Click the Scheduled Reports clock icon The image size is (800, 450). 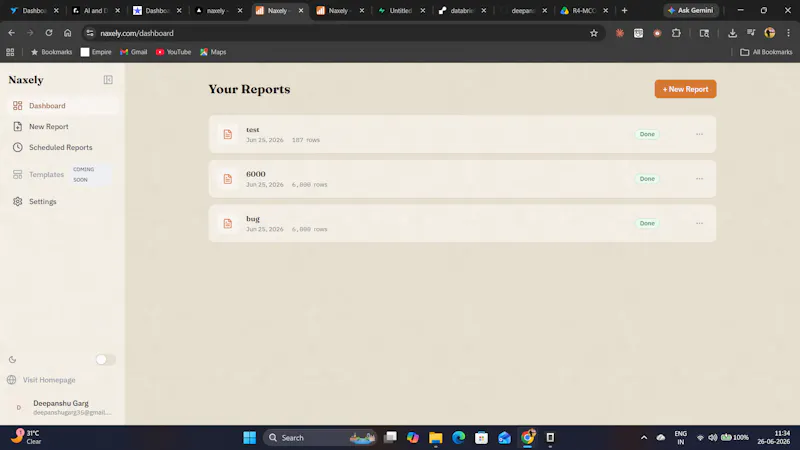pos(18,147)
